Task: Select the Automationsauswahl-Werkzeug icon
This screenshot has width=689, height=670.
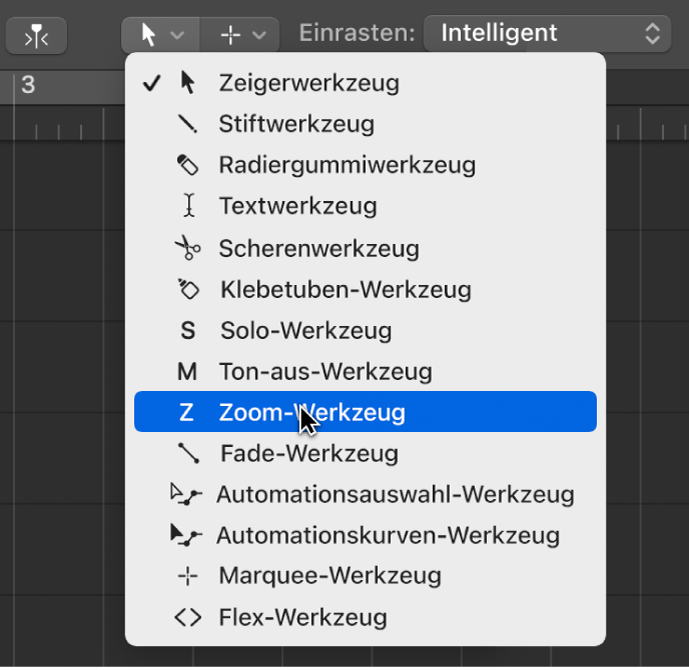Action: tap(186, 494)
